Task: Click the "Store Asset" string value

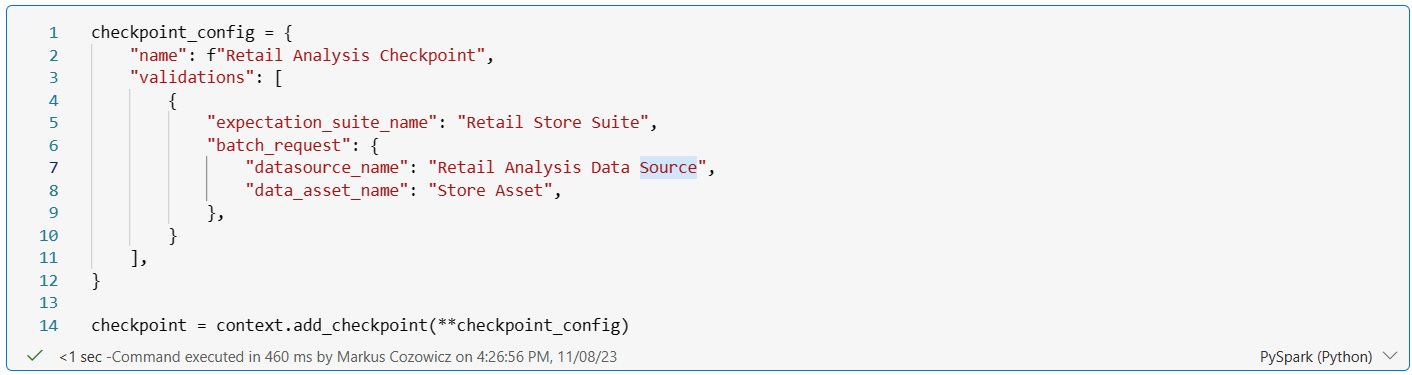Action: pos(490,190)
